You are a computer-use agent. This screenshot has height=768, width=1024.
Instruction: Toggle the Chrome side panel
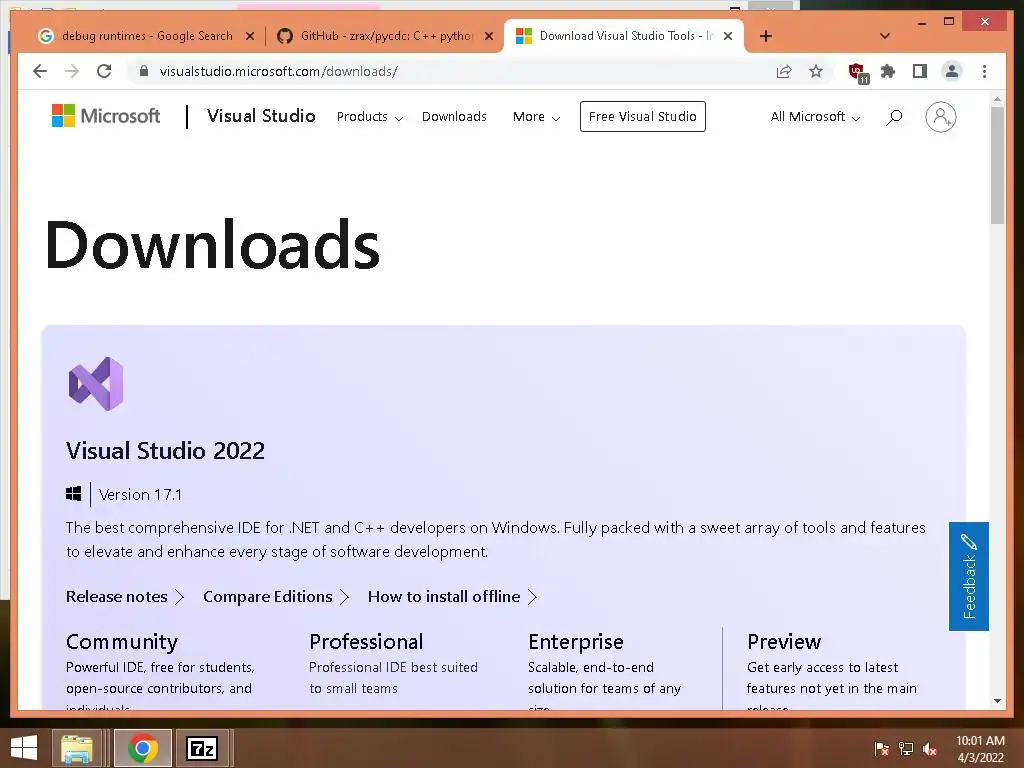coord(920,71)
